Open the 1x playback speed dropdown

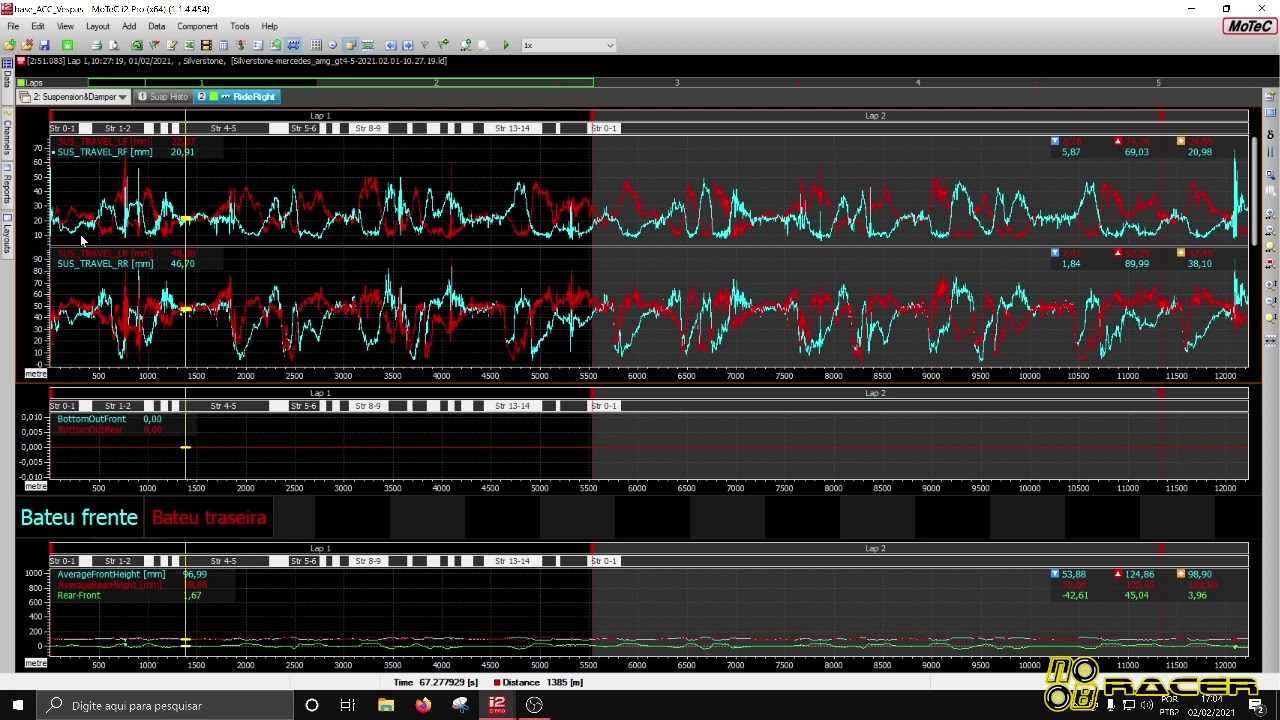point(568,45)
